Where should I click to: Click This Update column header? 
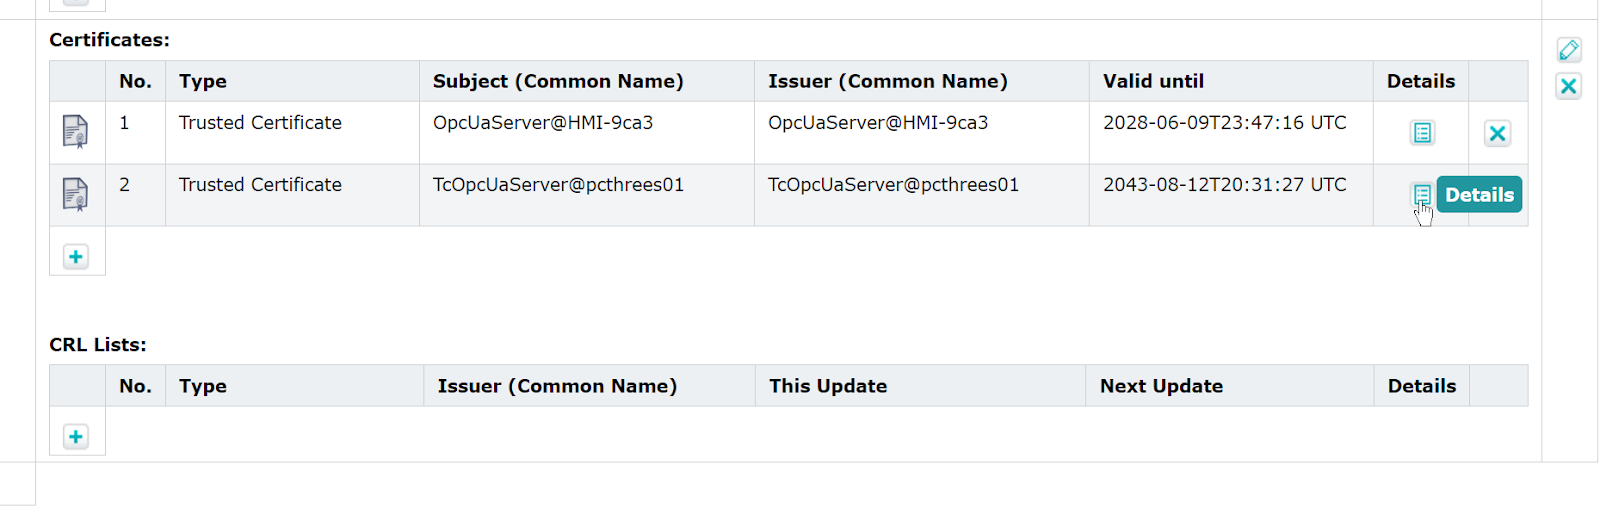pyautogui.click(x=828, y=386)
